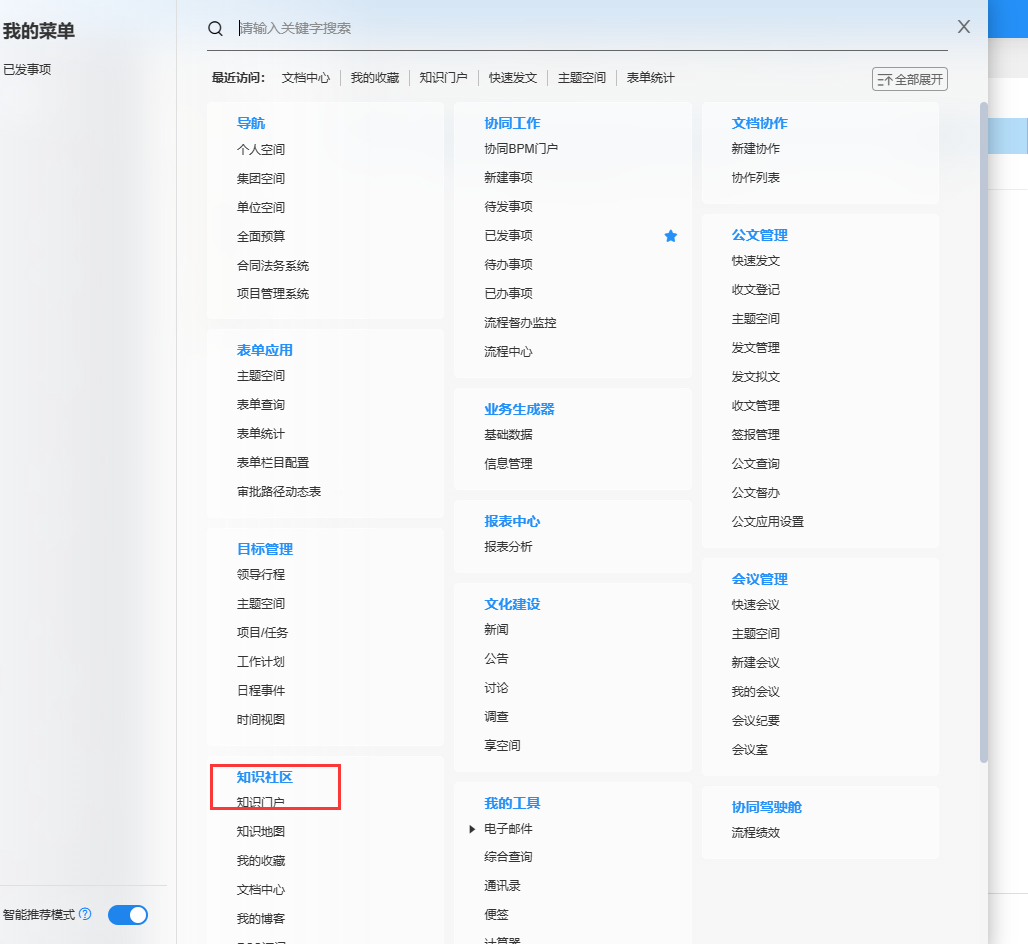Open 流程督办监控 under 协同工作
The height and width of the screenshot is (944, 1028).
(520, 323)
